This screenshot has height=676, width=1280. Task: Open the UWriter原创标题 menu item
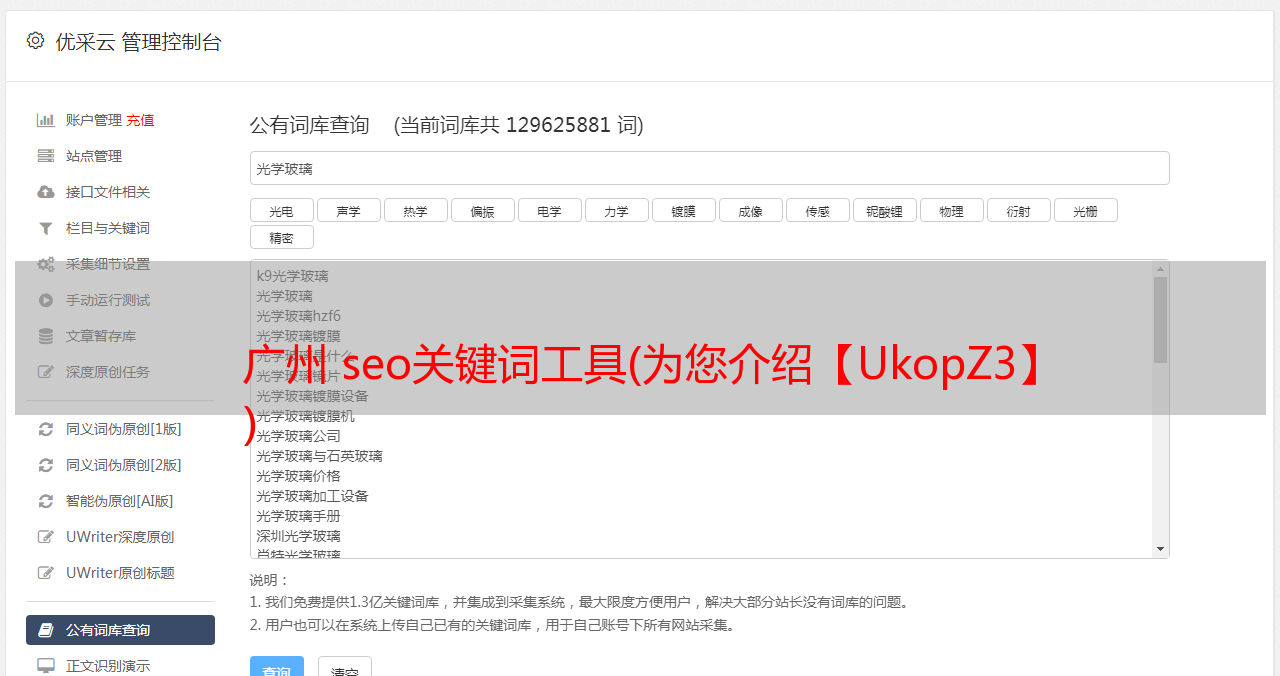[120, 573]
